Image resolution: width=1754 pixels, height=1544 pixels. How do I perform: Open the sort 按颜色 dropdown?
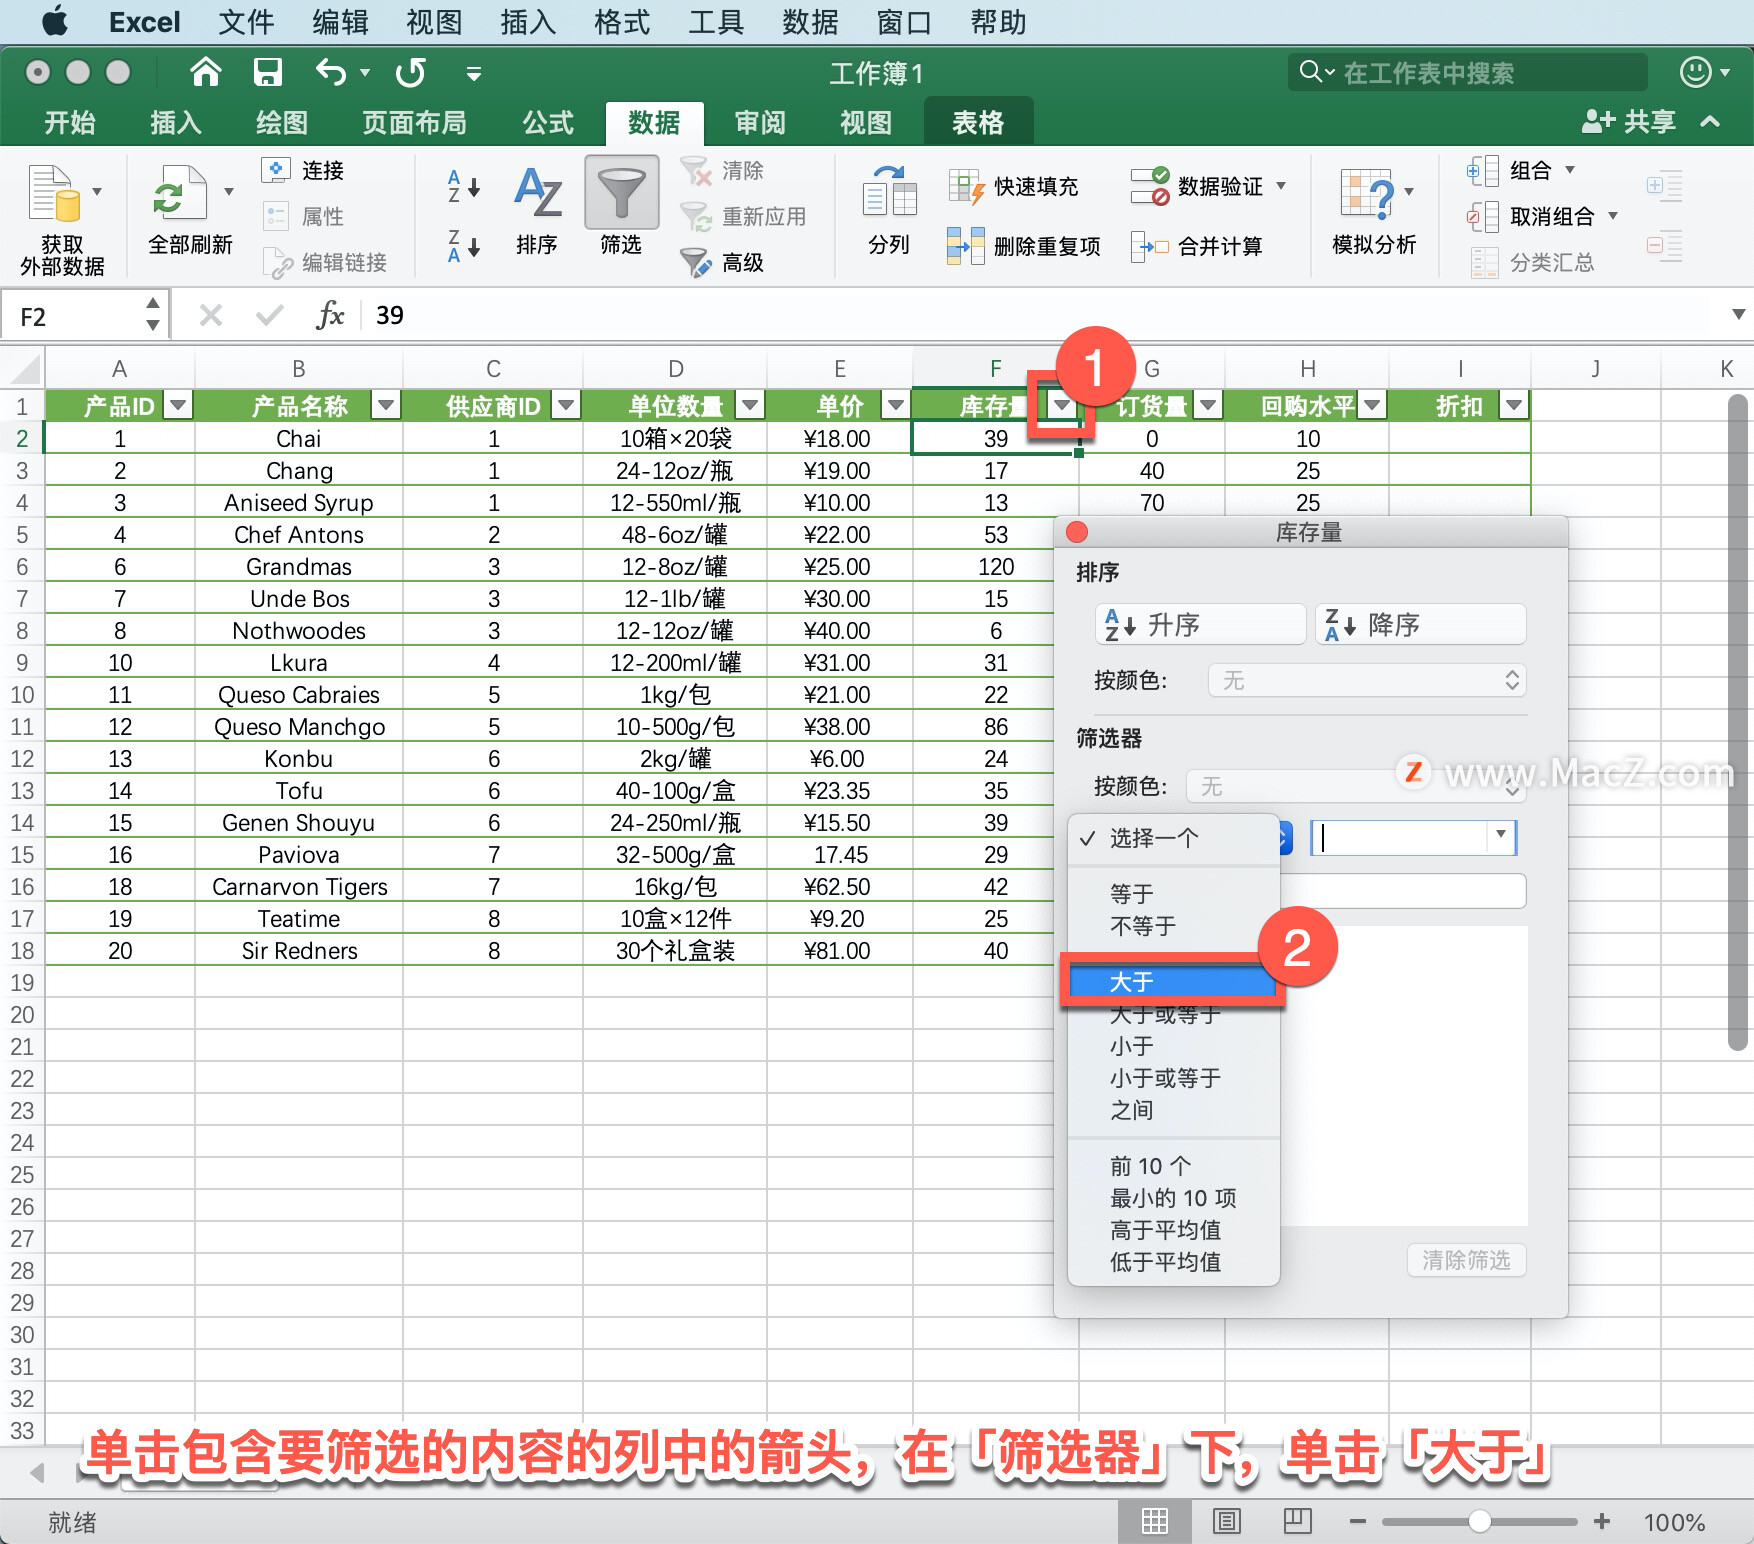[1367, 681]
